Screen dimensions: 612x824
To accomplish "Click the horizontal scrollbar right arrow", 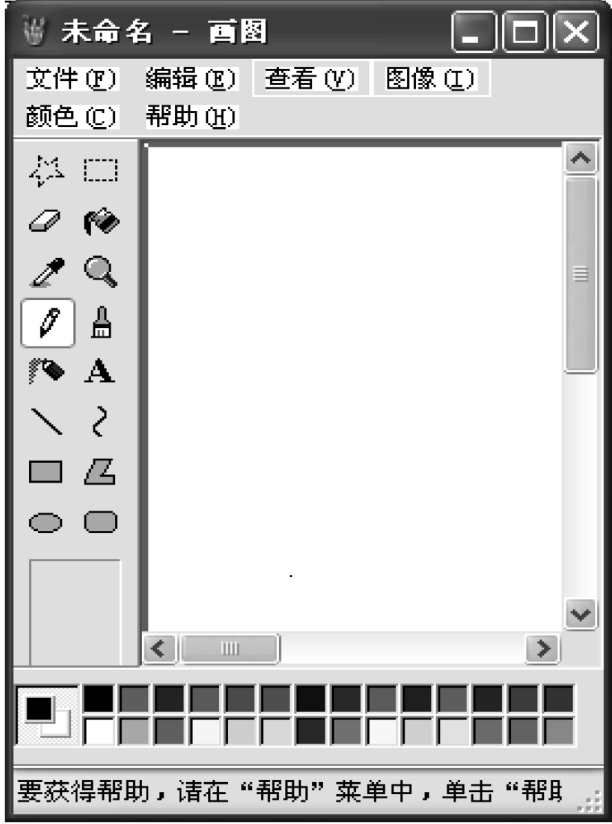I will [x=543, y=648].
